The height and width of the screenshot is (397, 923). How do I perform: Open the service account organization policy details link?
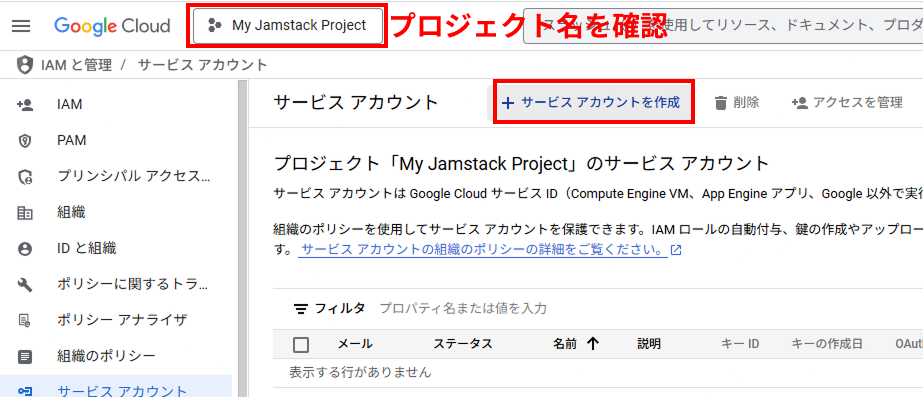484,249
